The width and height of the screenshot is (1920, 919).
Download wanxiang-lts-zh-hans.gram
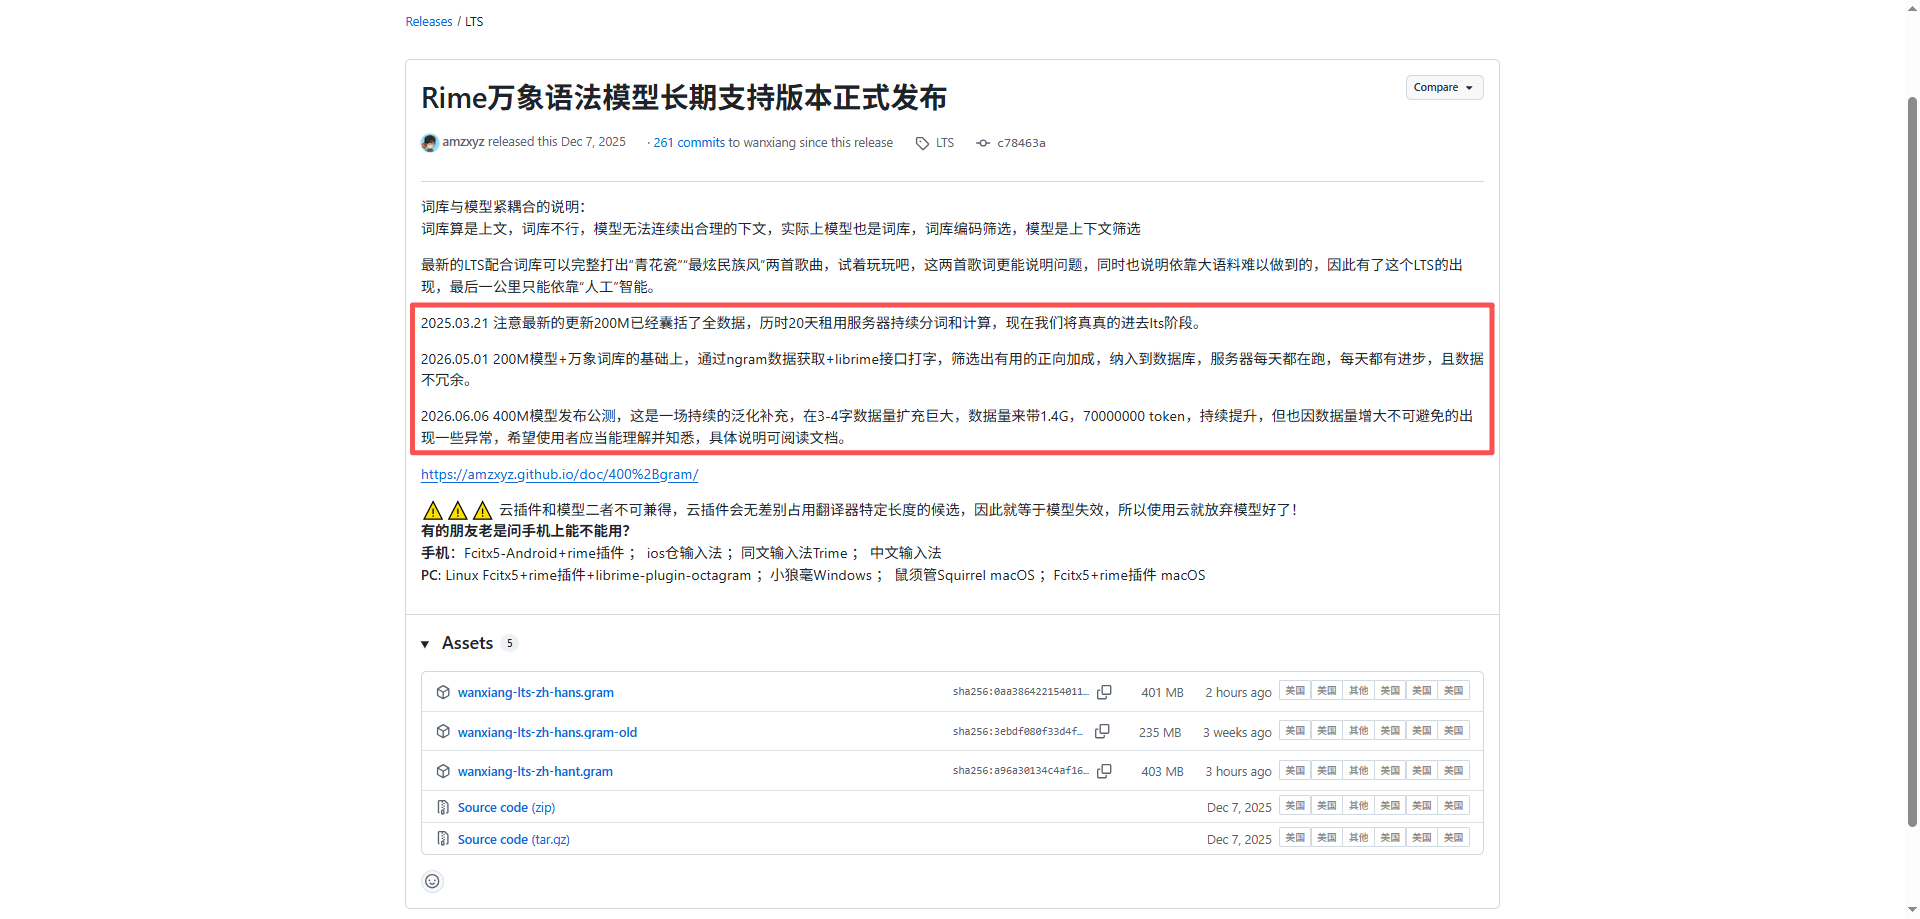[536, 692]
